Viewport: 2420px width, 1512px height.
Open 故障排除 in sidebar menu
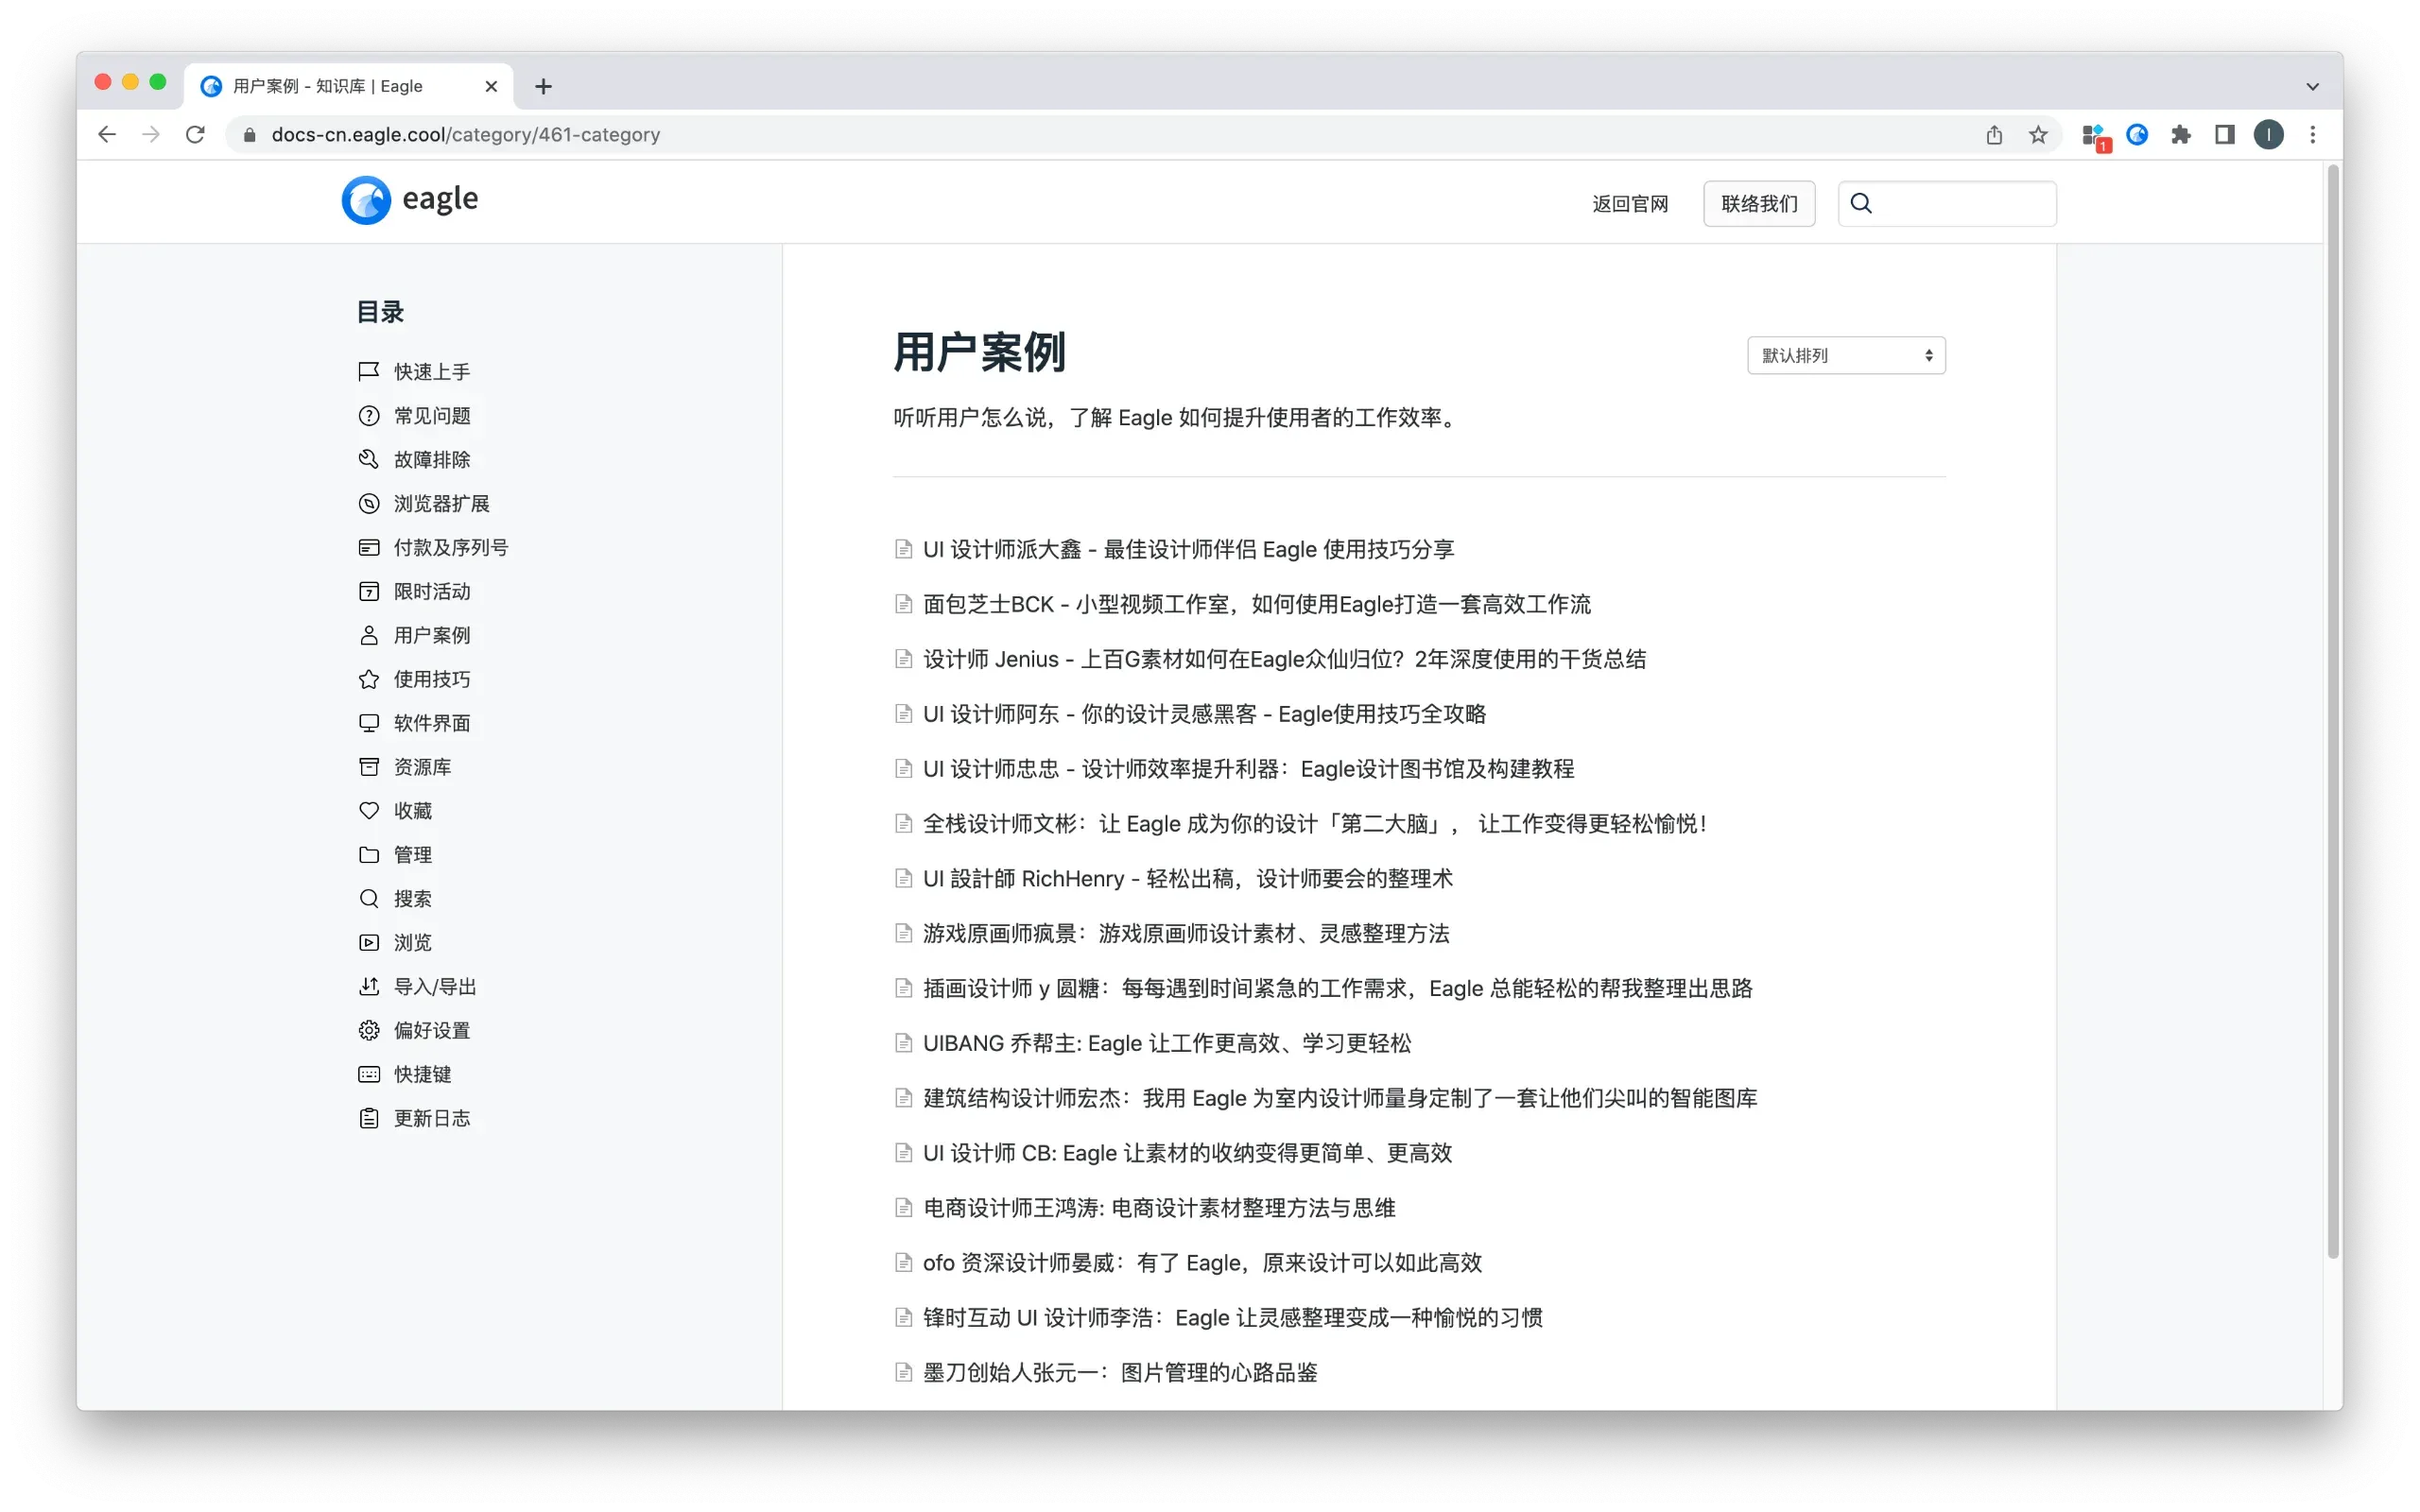coord(432,460)
